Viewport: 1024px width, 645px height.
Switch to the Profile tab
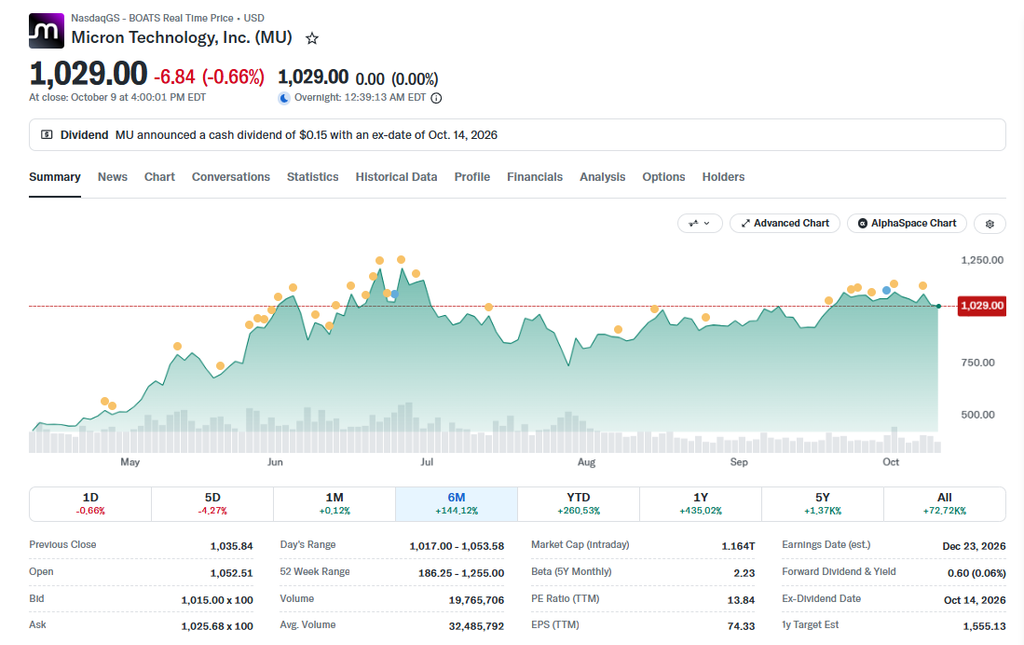(x=472, y=177)
